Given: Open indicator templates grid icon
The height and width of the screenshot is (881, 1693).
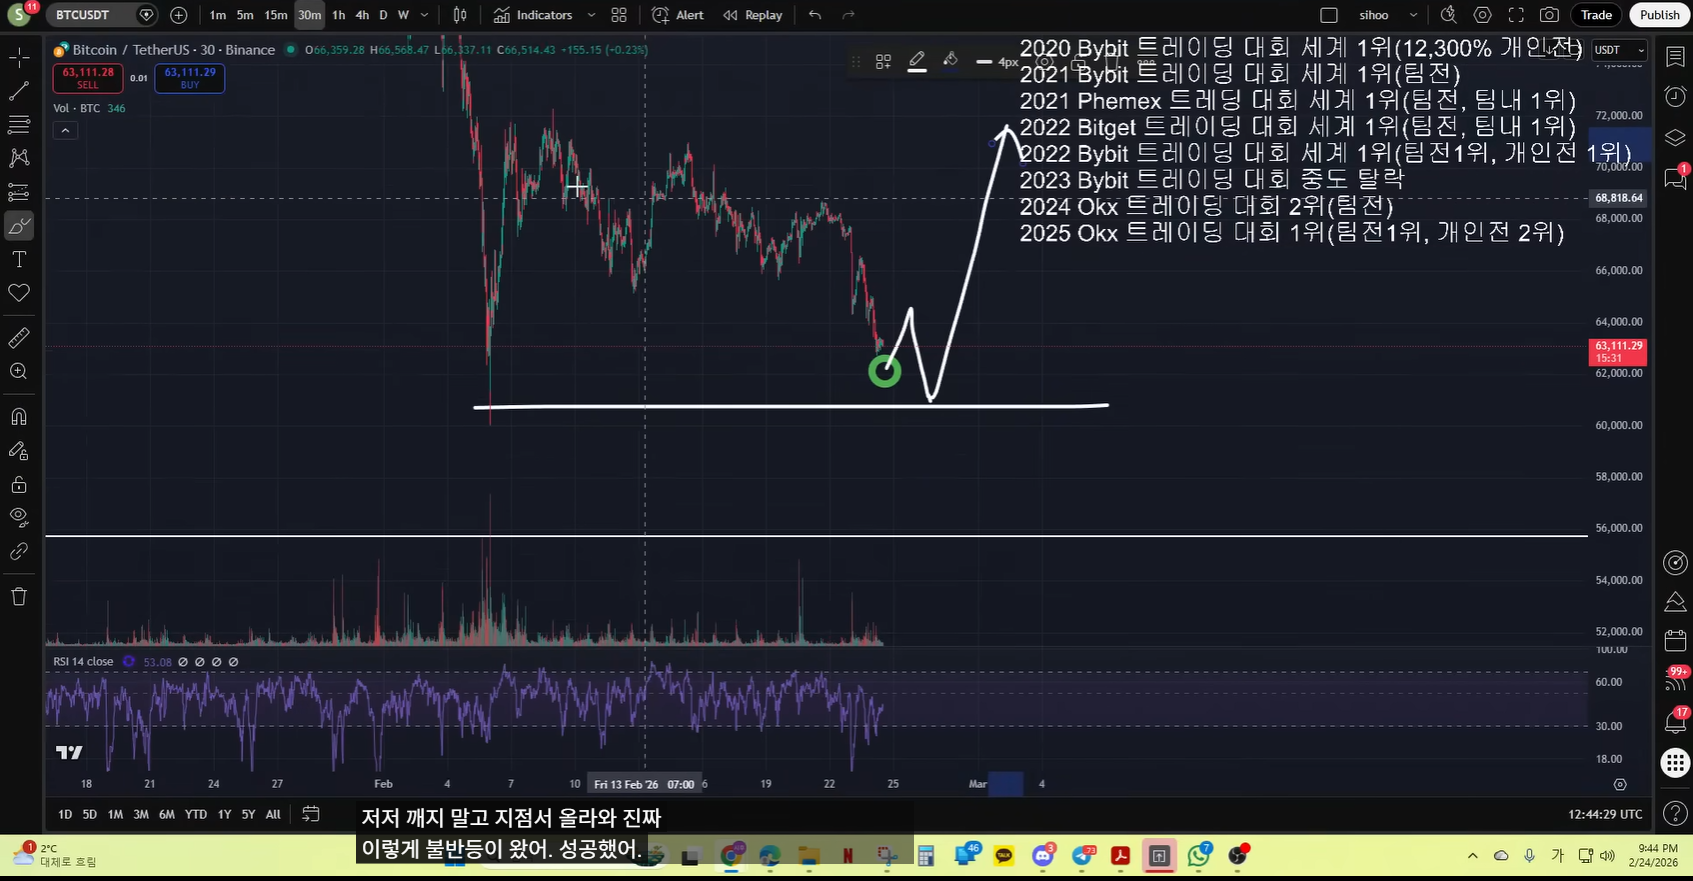Looking at the screenshot, I should click(619, 15).
